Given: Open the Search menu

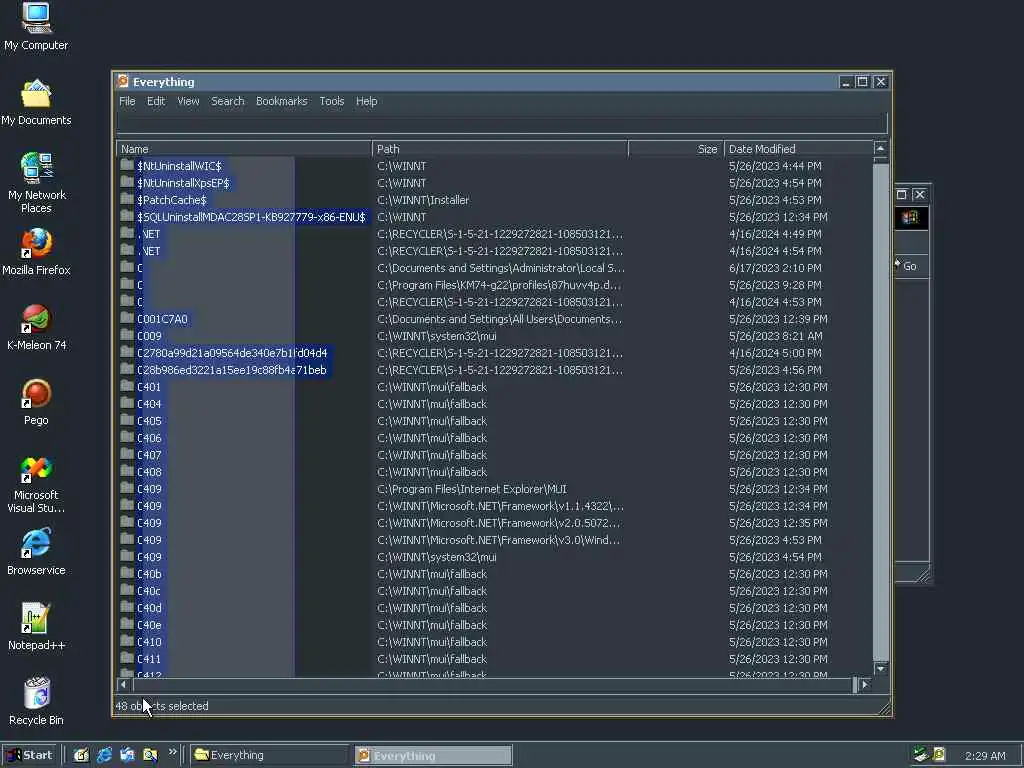Looking at the screenshot, I should (227, 101).
